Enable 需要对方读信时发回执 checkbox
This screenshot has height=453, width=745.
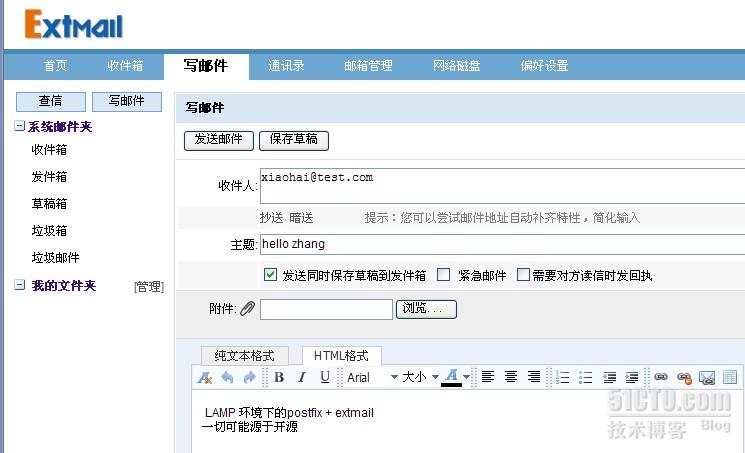point(523,275)
